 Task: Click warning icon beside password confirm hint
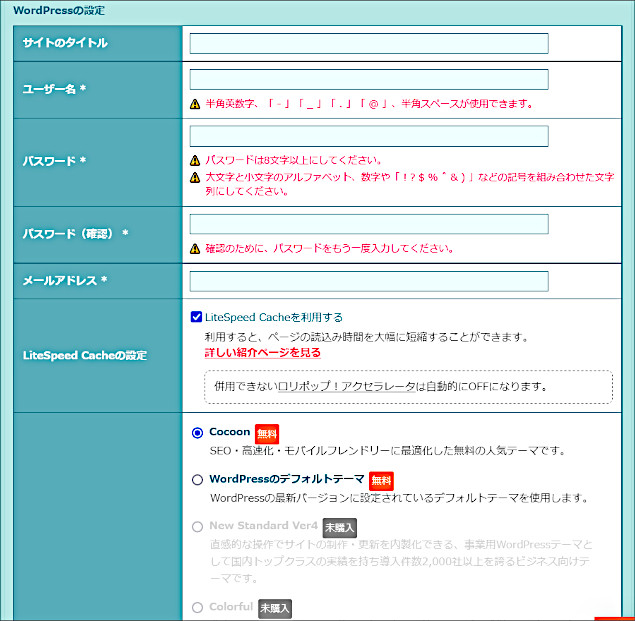click(x=195, y=248)
